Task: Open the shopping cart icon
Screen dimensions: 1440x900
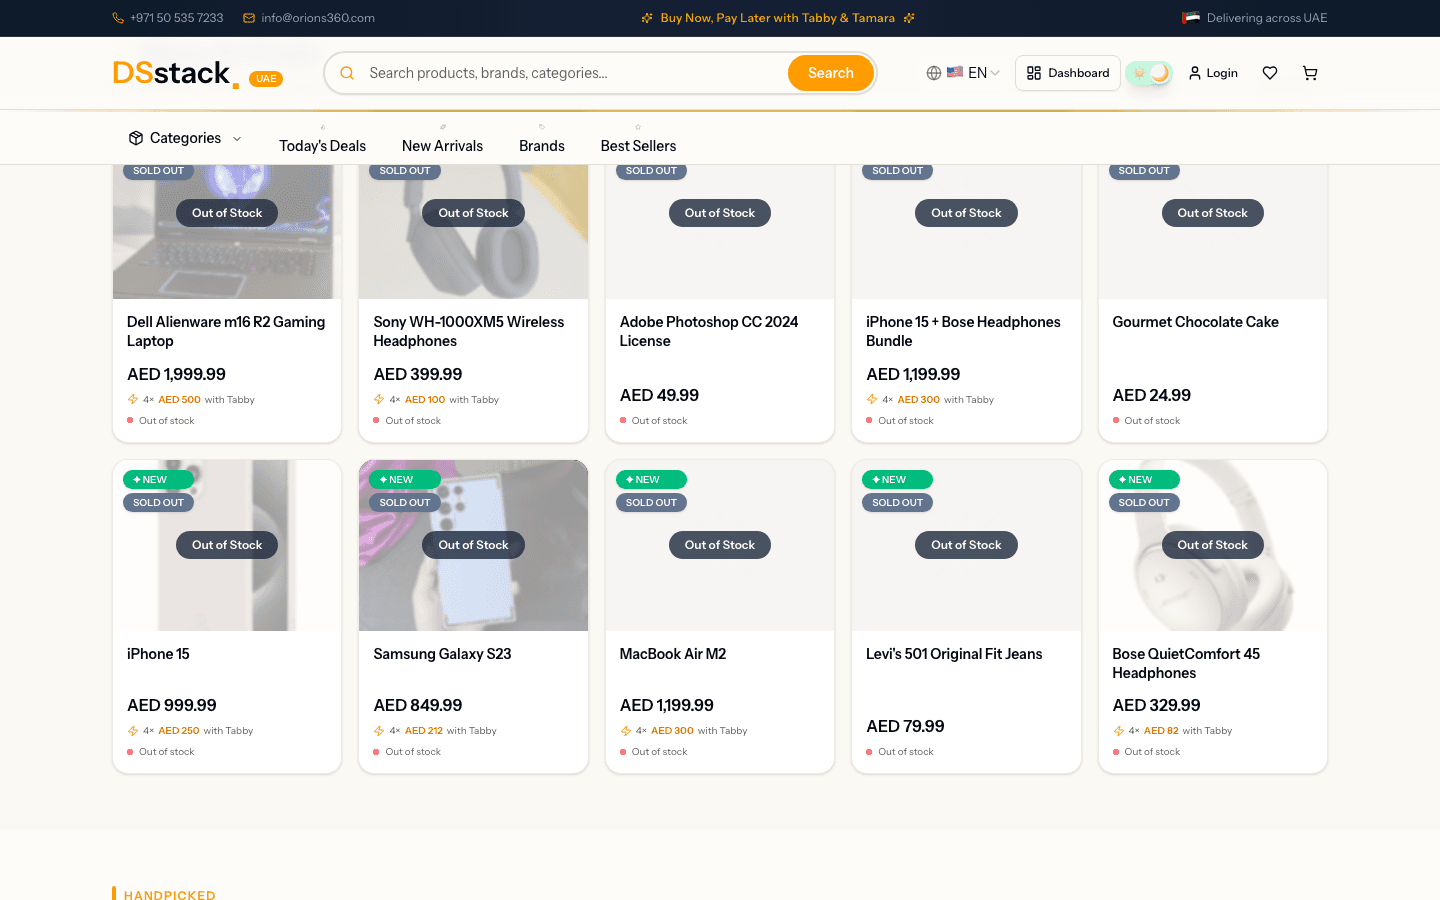Action: click(1310, 73)
